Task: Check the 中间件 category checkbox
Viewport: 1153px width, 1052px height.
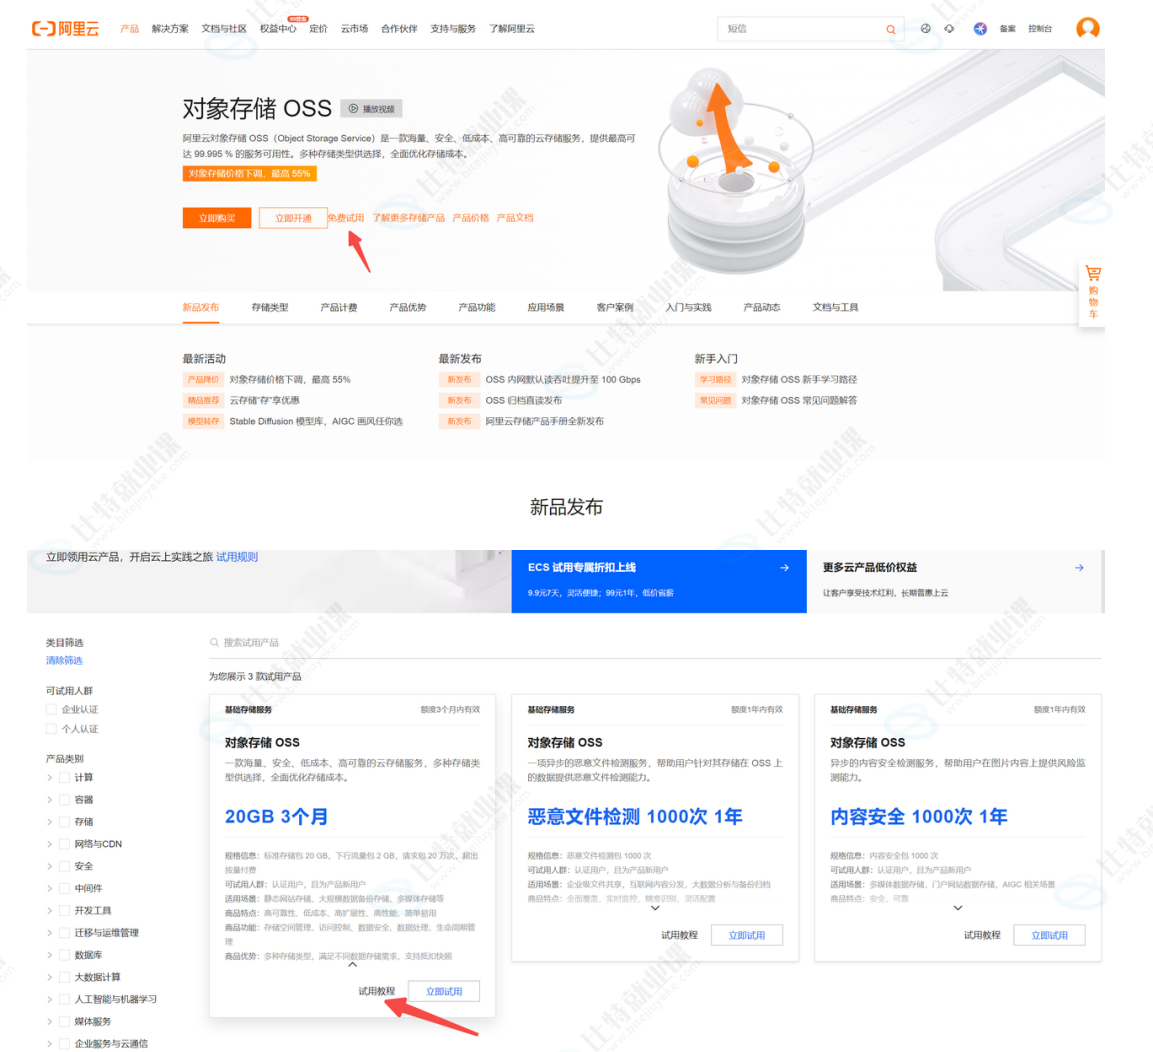Action: click(x=65, y=888)
